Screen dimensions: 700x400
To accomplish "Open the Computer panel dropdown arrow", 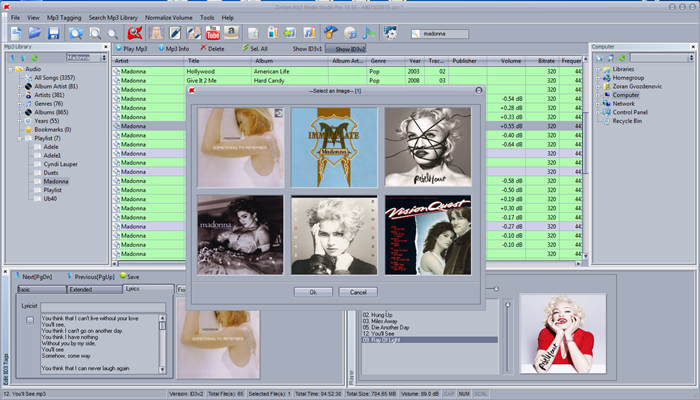I will [692, 58].
